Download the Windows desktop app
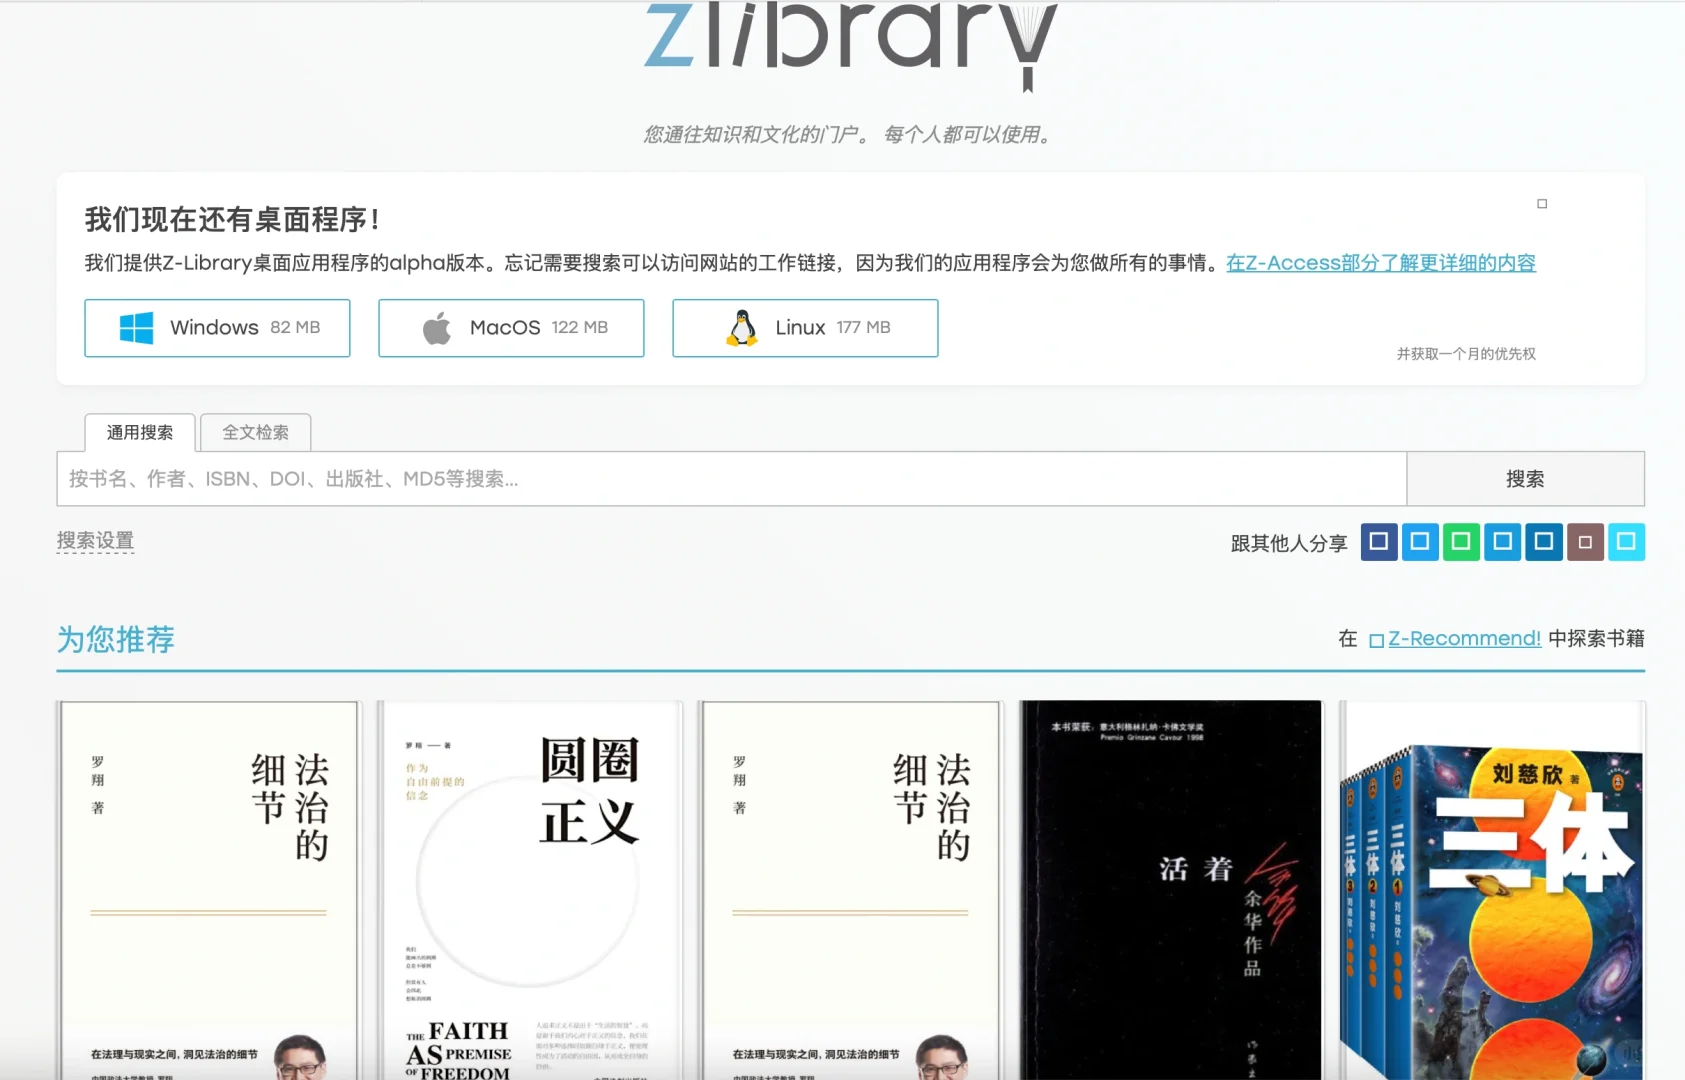This screenshot has height=1080, width=1685. pos(217,328)
